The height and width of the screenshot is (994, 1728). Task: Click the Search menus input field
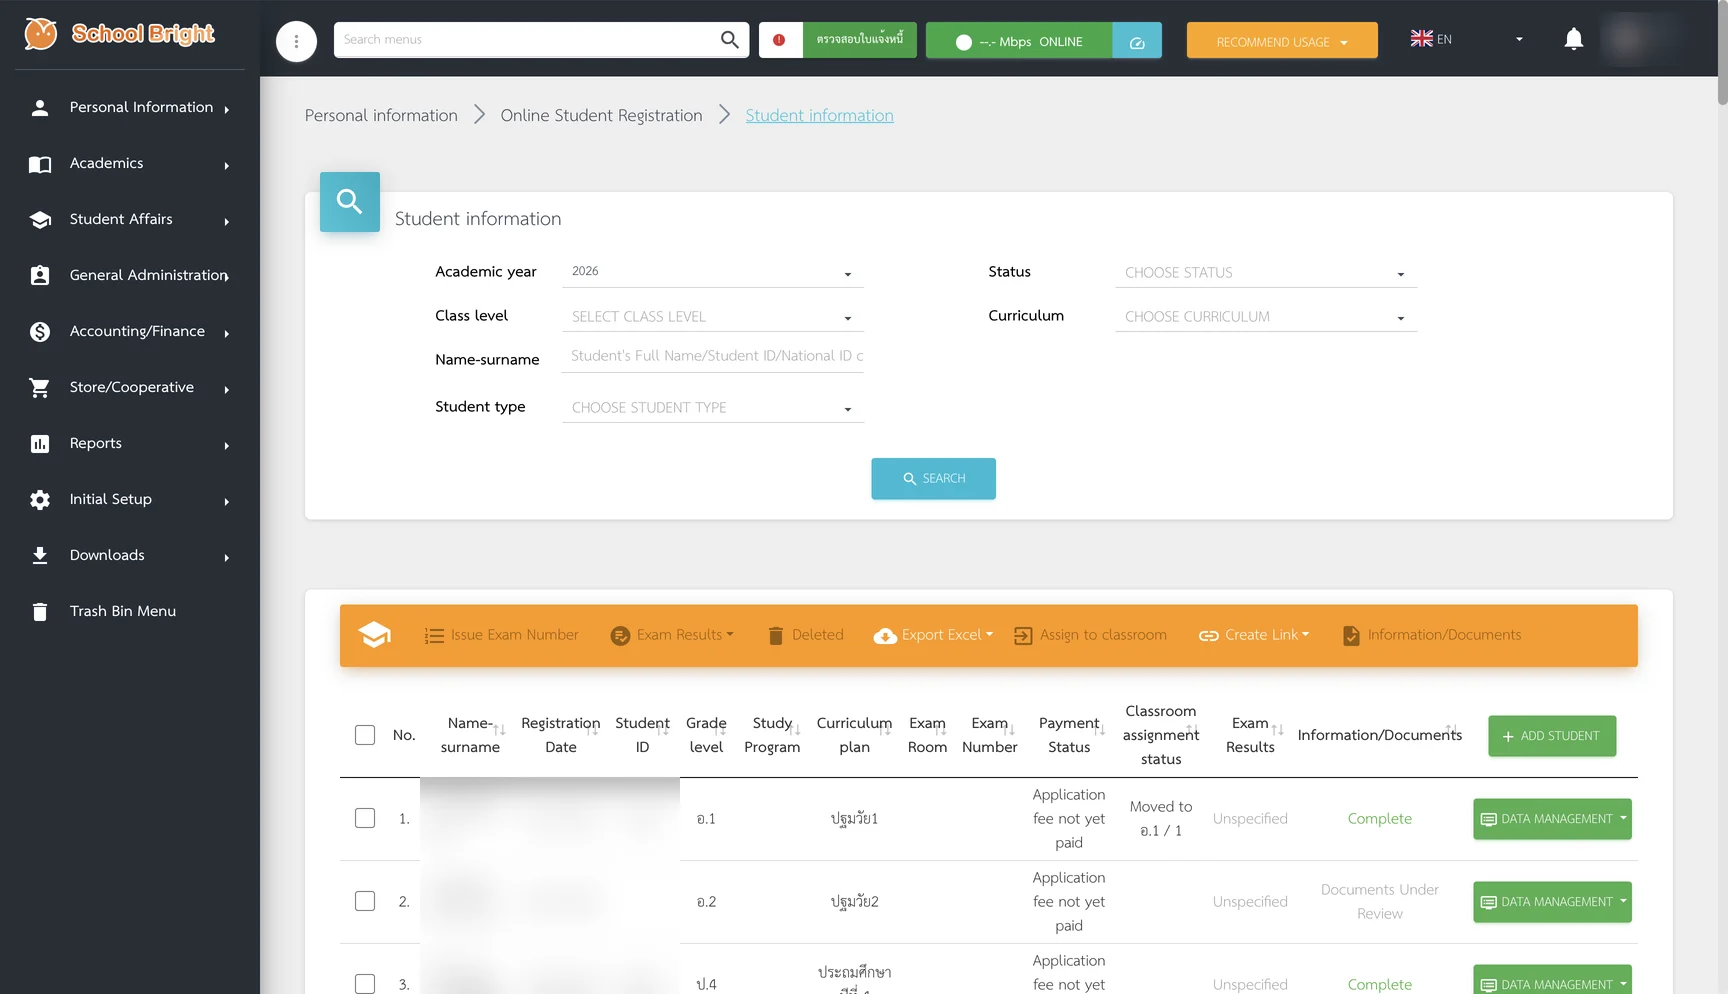[525, 40]
